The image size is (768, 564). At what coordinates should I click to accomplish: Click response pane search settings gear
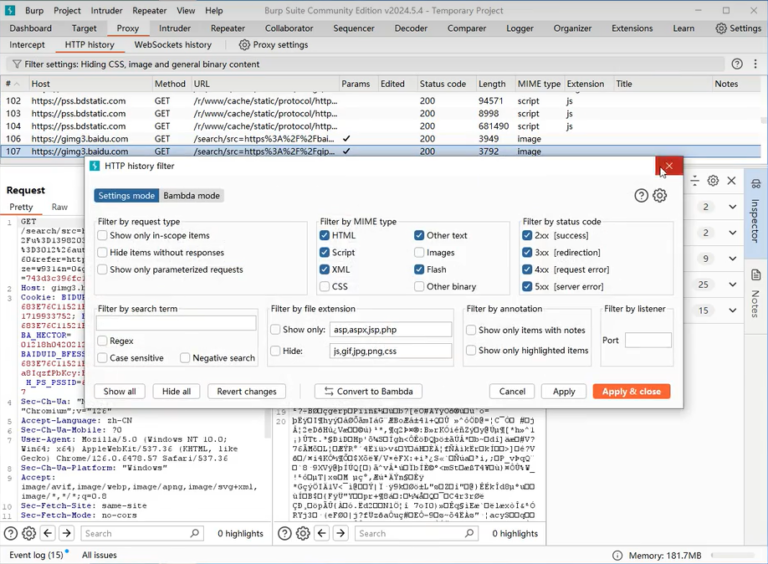click(303, 533)
